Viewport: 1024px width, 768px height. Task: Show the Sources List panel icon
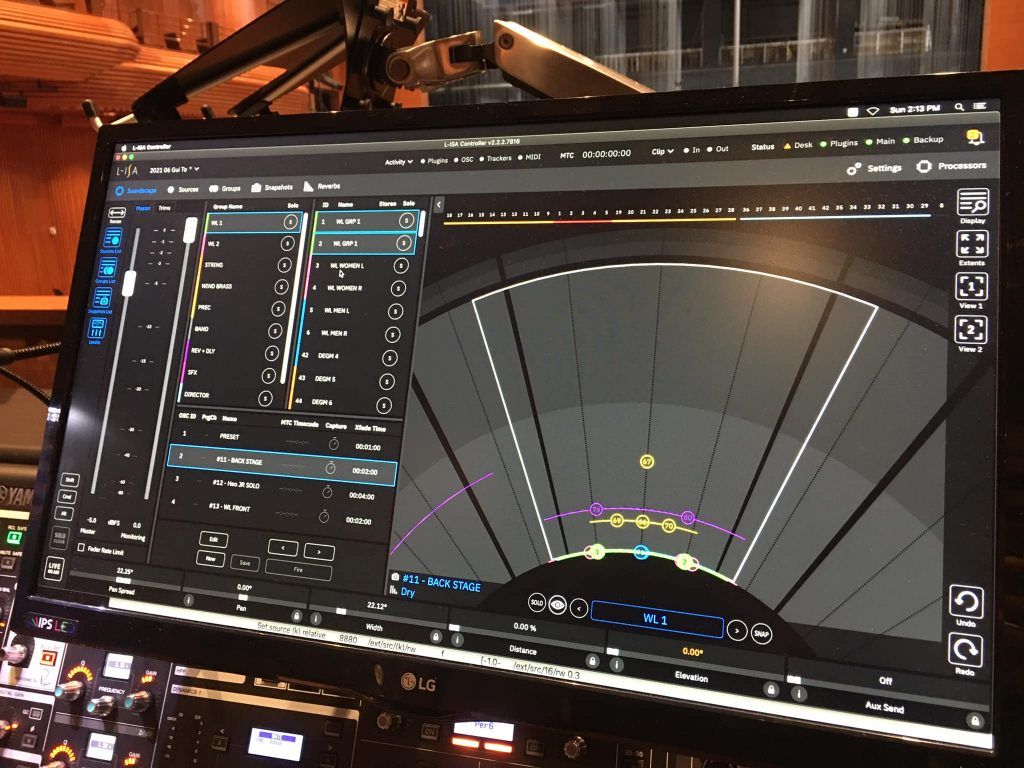click(111, 238)
